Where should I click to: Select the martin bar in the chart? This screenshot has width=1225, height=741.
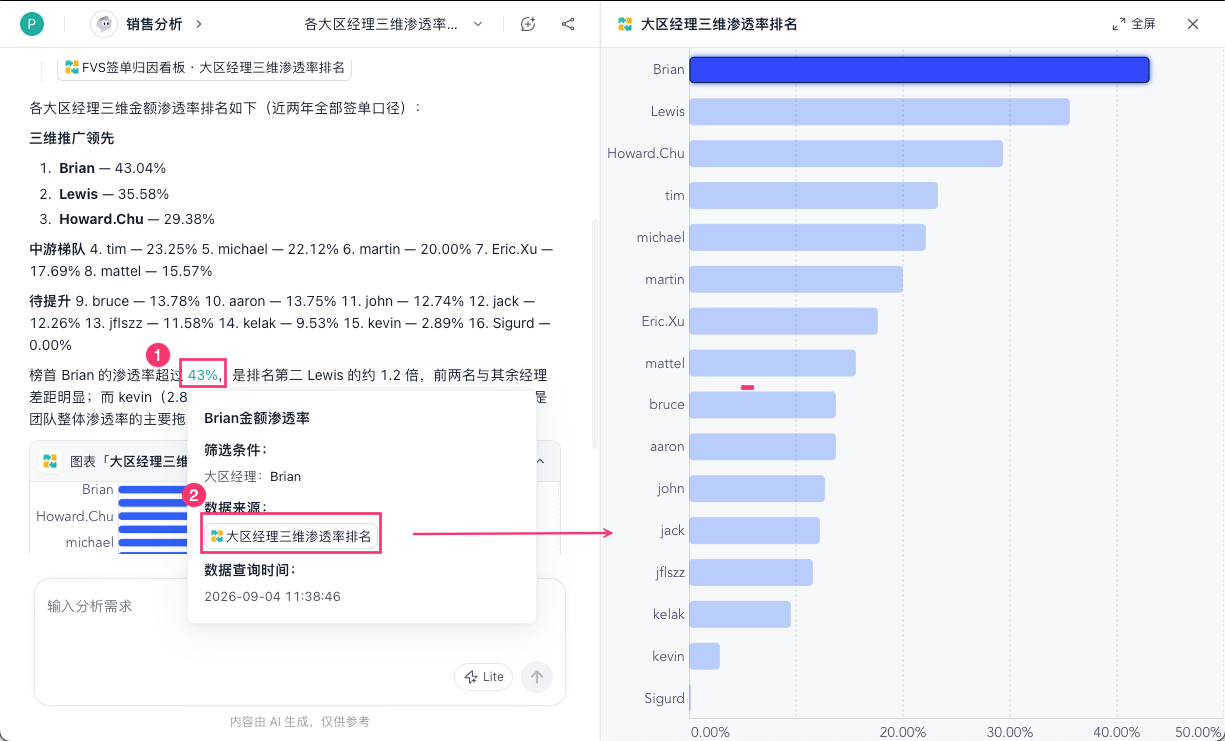click(x=796, y=279)
